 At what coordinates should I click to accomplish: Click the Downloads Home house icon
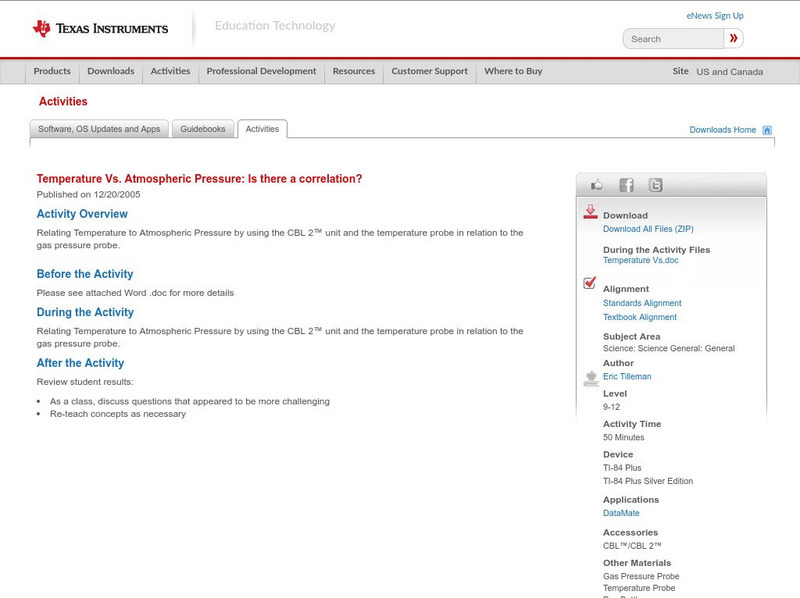point(767,130)
